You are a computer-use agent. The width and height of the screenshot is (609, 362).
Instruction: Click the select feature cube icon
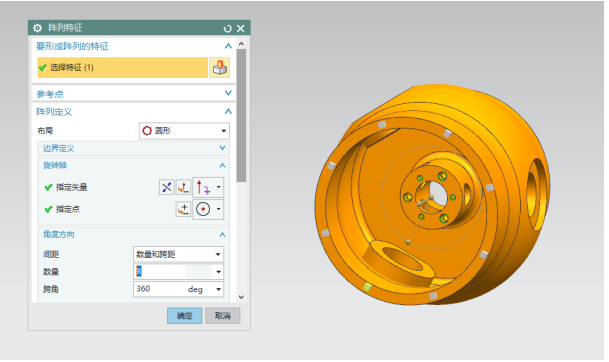(x=220, y=68)
